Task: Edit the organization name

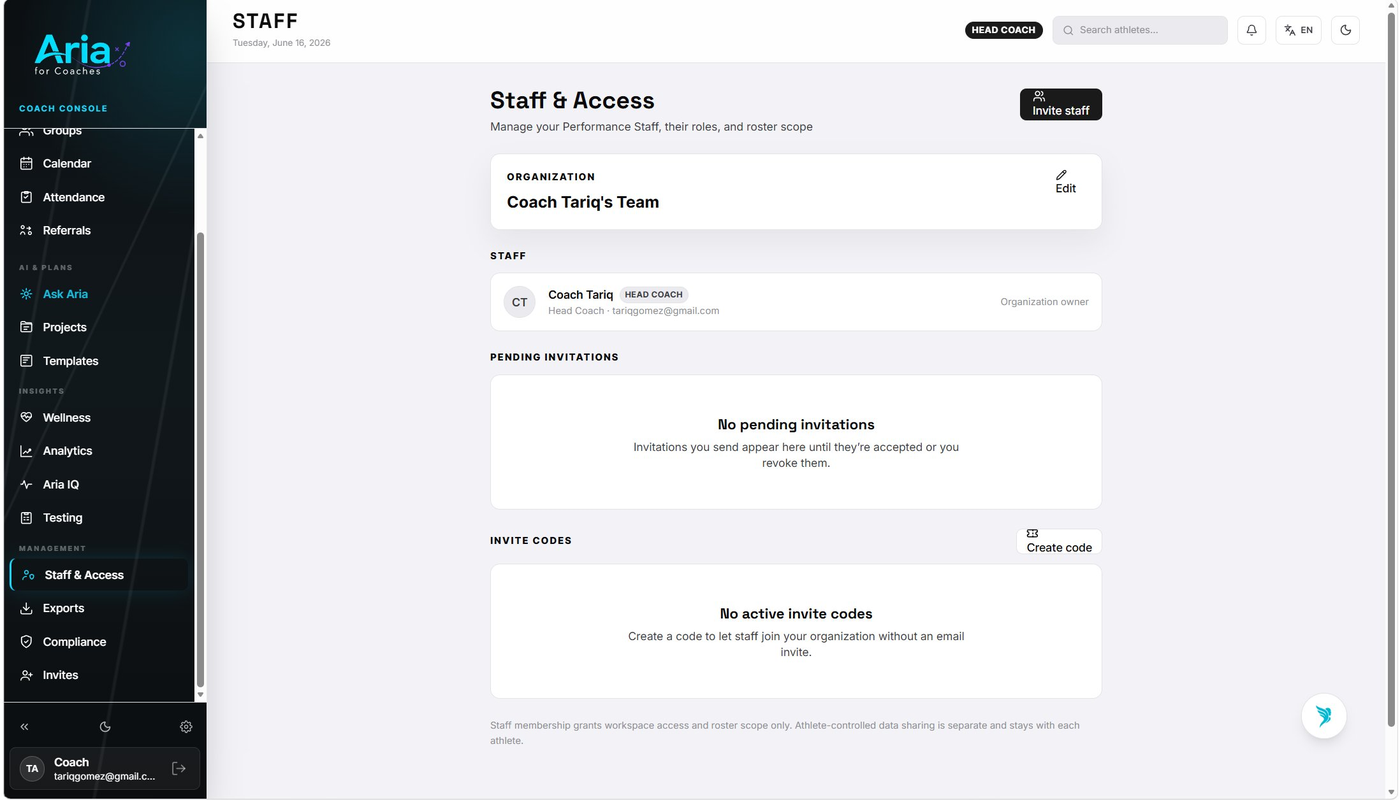Action: pos(1066,182)
